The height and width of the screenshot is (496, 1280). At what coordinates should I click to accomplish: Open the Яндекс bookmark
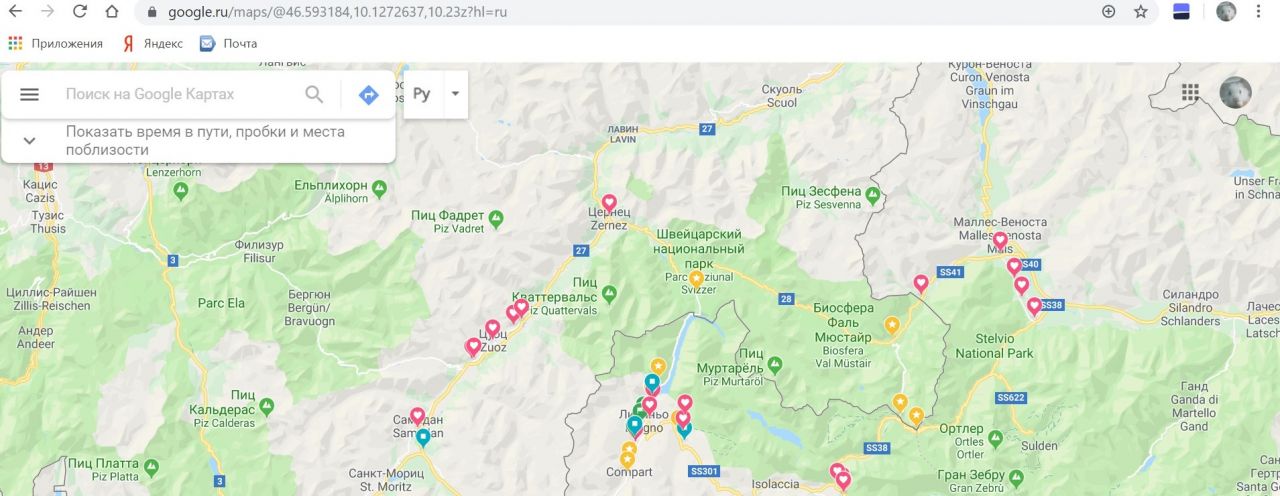pos(153,44)
